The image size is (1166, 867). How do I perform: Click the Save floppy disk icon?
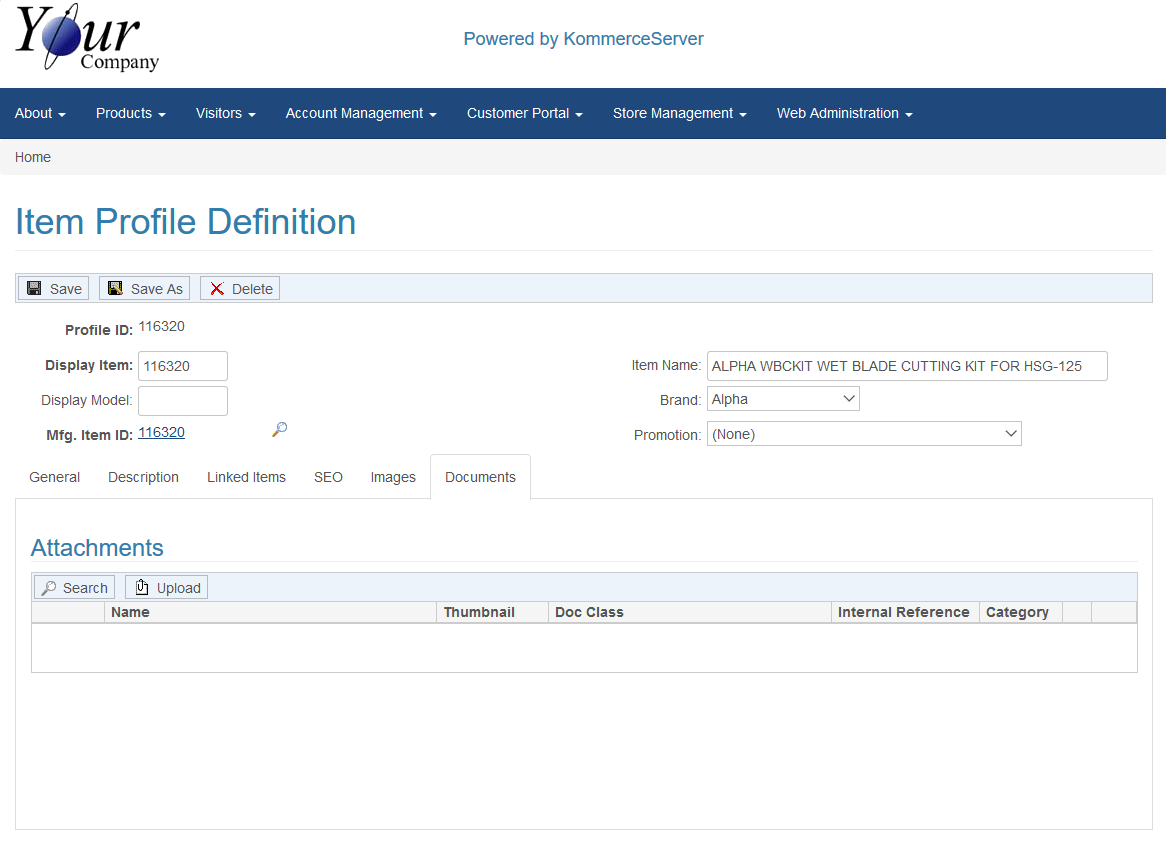coord(34,289)
